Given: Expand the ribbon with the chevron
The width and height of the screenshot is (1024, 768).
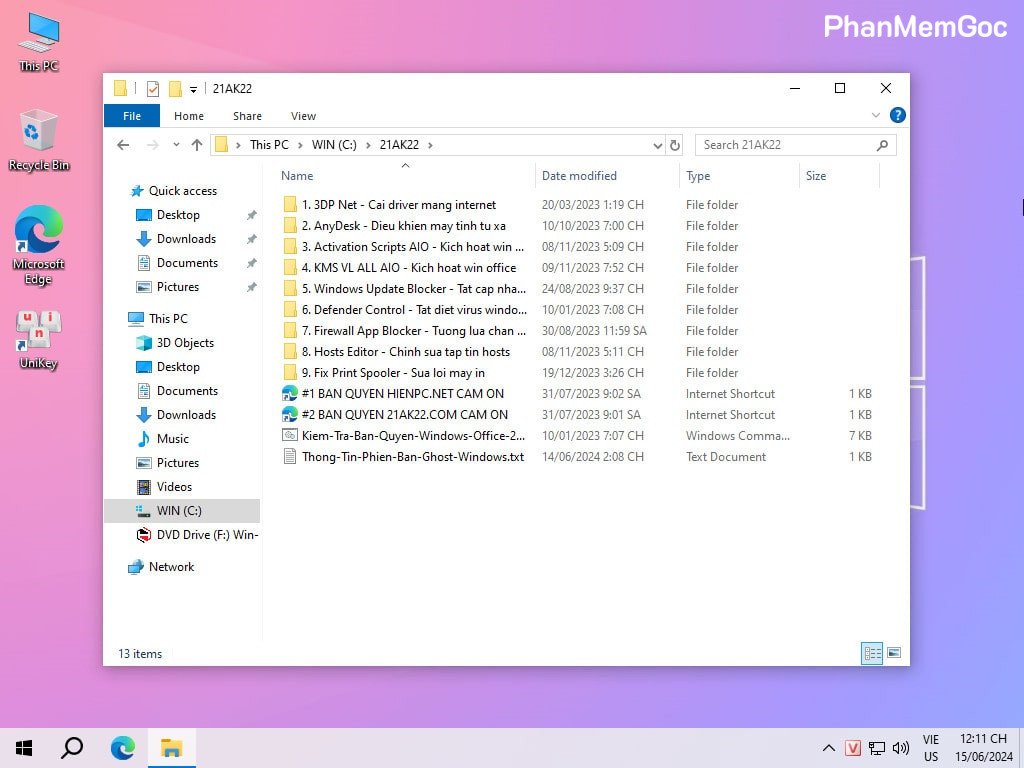Looking at the screenshot, I should [x=877, y=116].
